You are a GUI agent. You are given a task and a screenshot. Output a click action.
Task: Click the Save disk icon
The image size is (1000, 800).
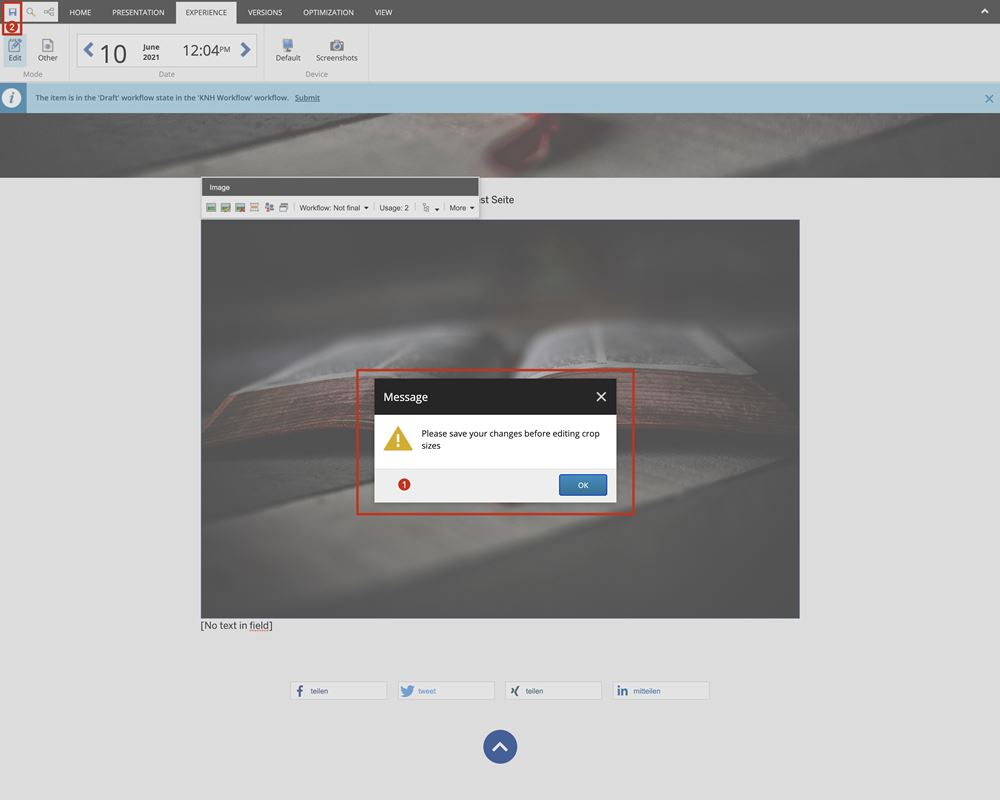pos(13,12)
